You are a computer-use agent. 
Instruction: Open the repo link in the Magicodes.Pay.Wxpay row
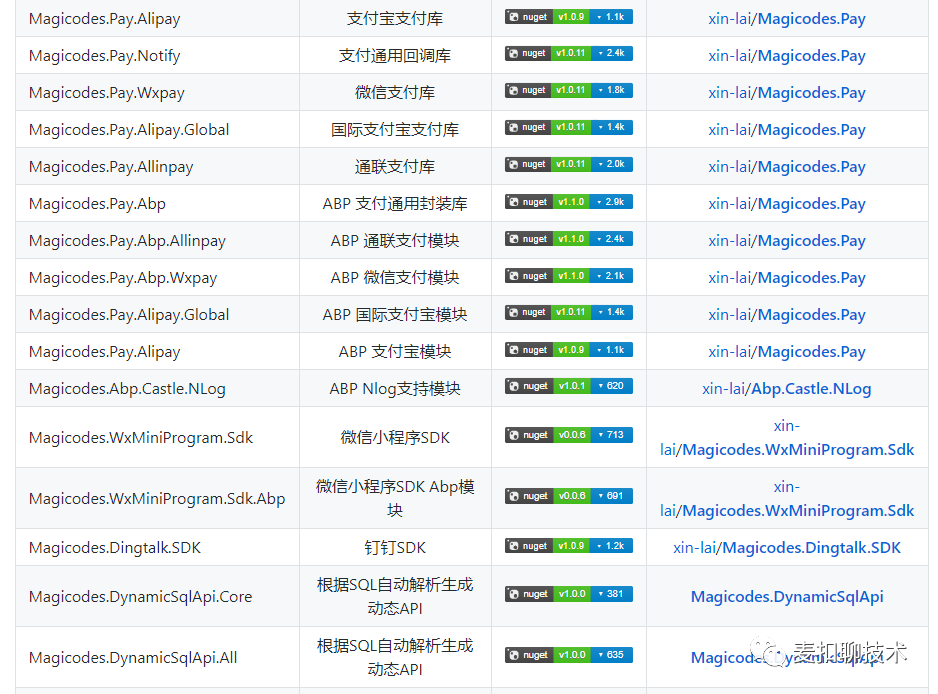click(x=787, y=93)
